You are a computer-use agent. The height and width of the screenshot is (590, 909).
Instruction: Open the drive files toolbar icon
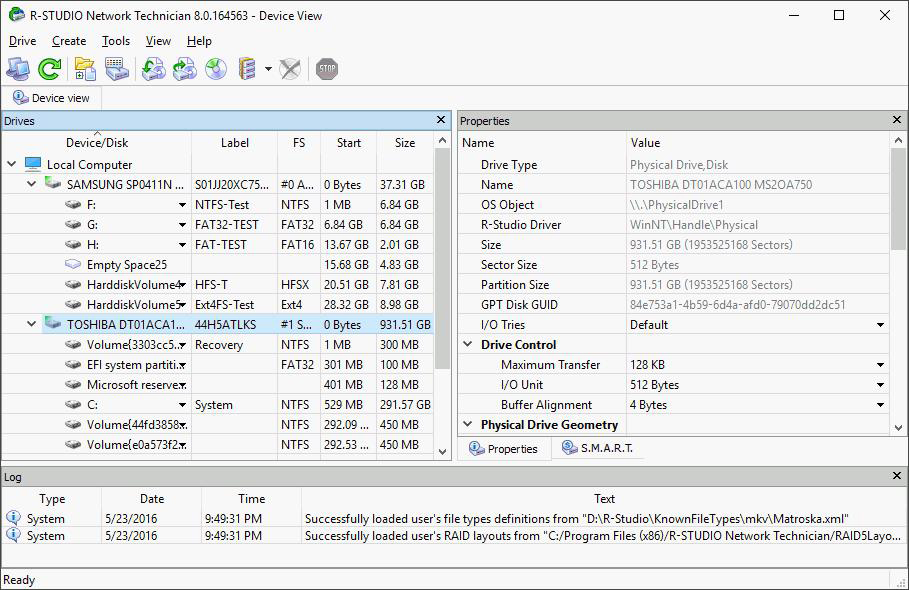[x=85, y=69]
